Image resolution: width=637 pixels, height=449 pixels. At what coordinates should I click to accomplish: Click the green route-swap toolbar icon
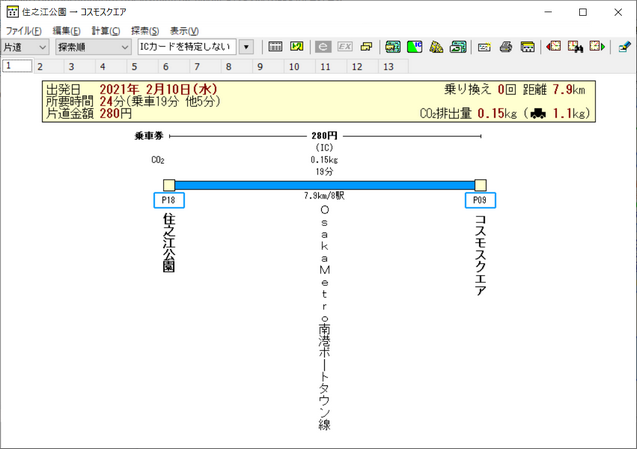pos(297,47)
